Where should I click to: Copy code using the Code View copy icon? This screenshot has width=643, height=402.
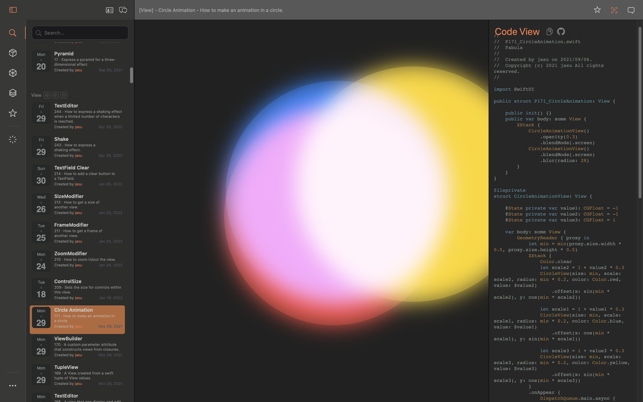click(549, 32)
